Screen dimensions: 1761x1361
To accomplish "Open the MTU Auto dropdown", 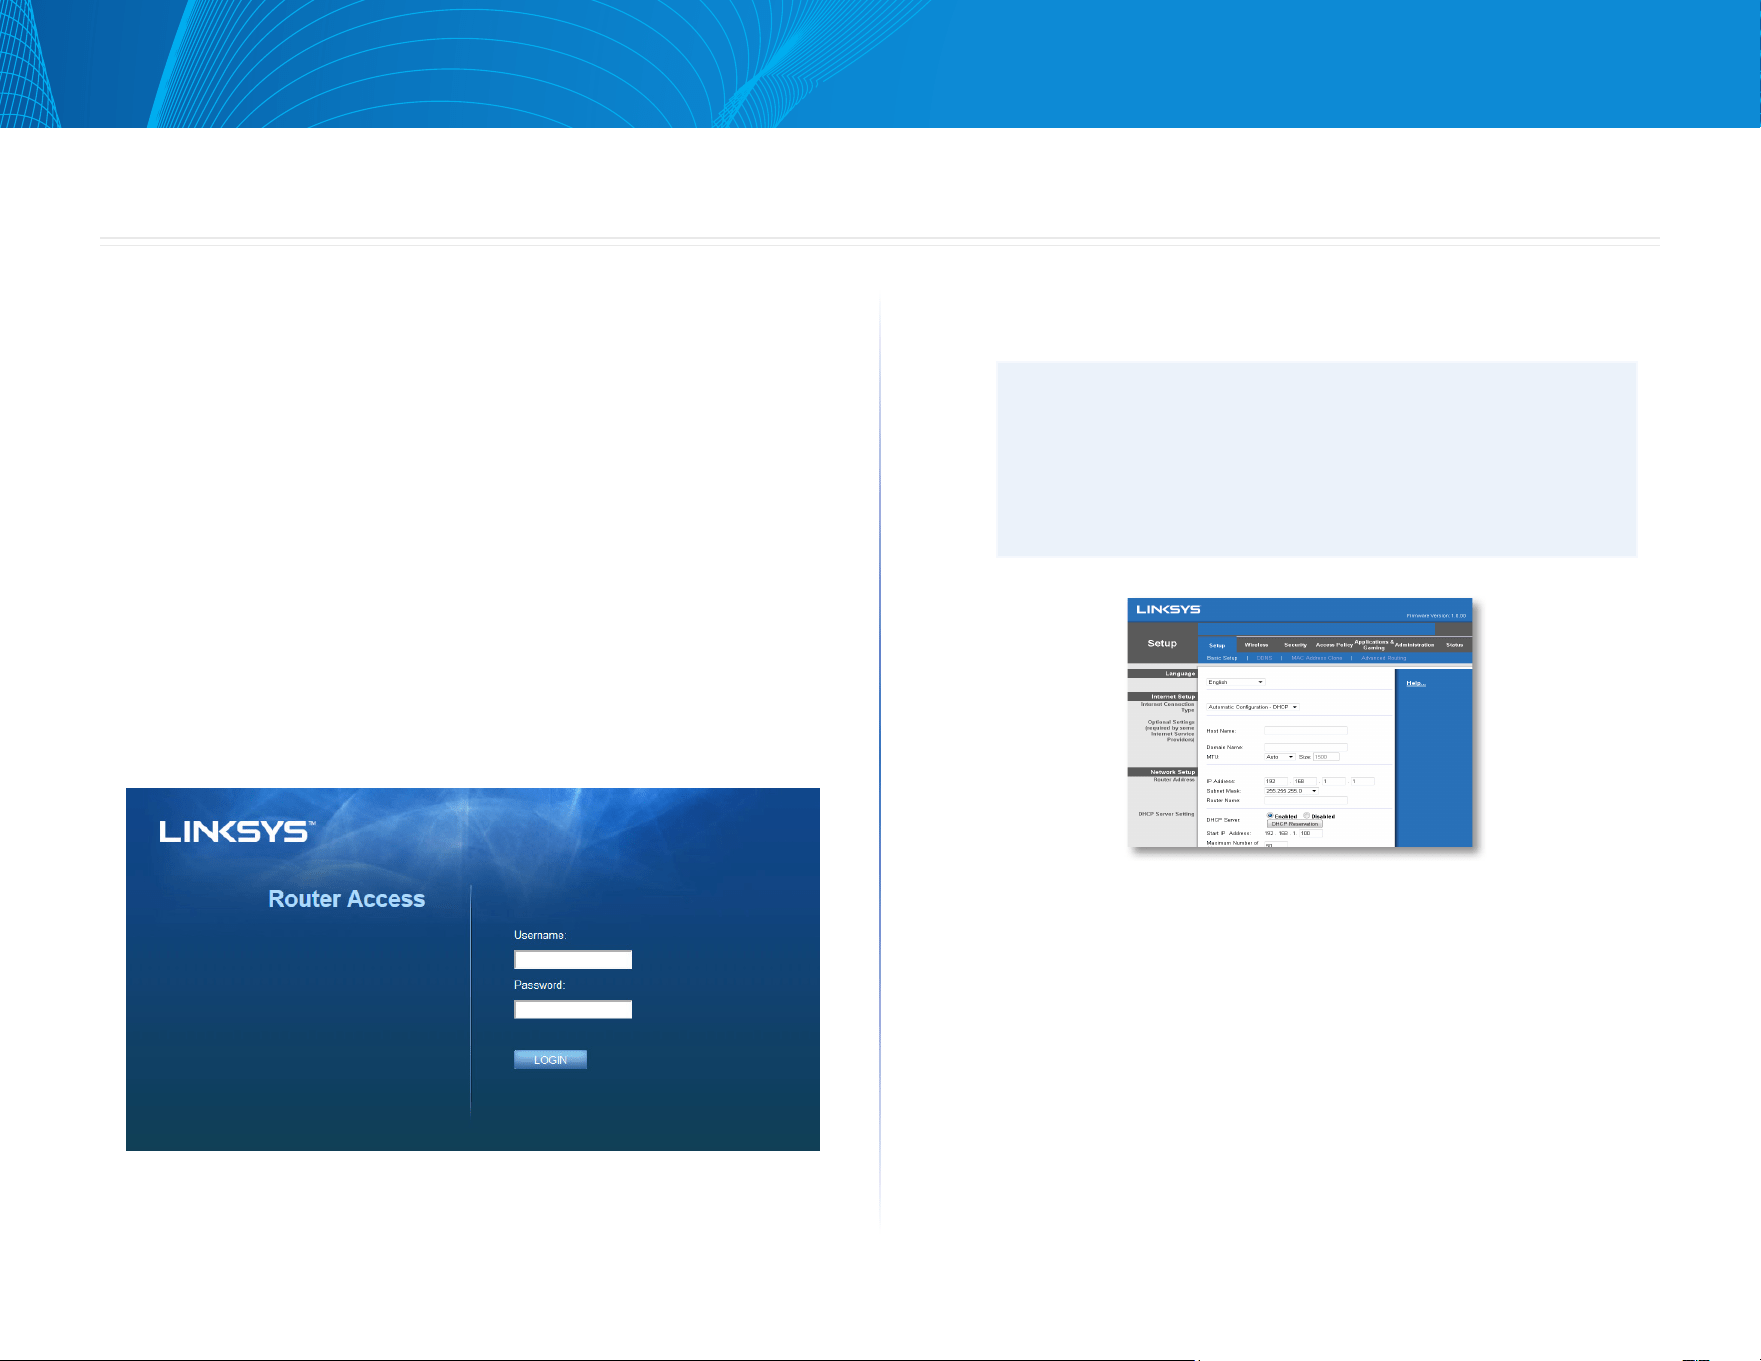I will coord(1280,757).
